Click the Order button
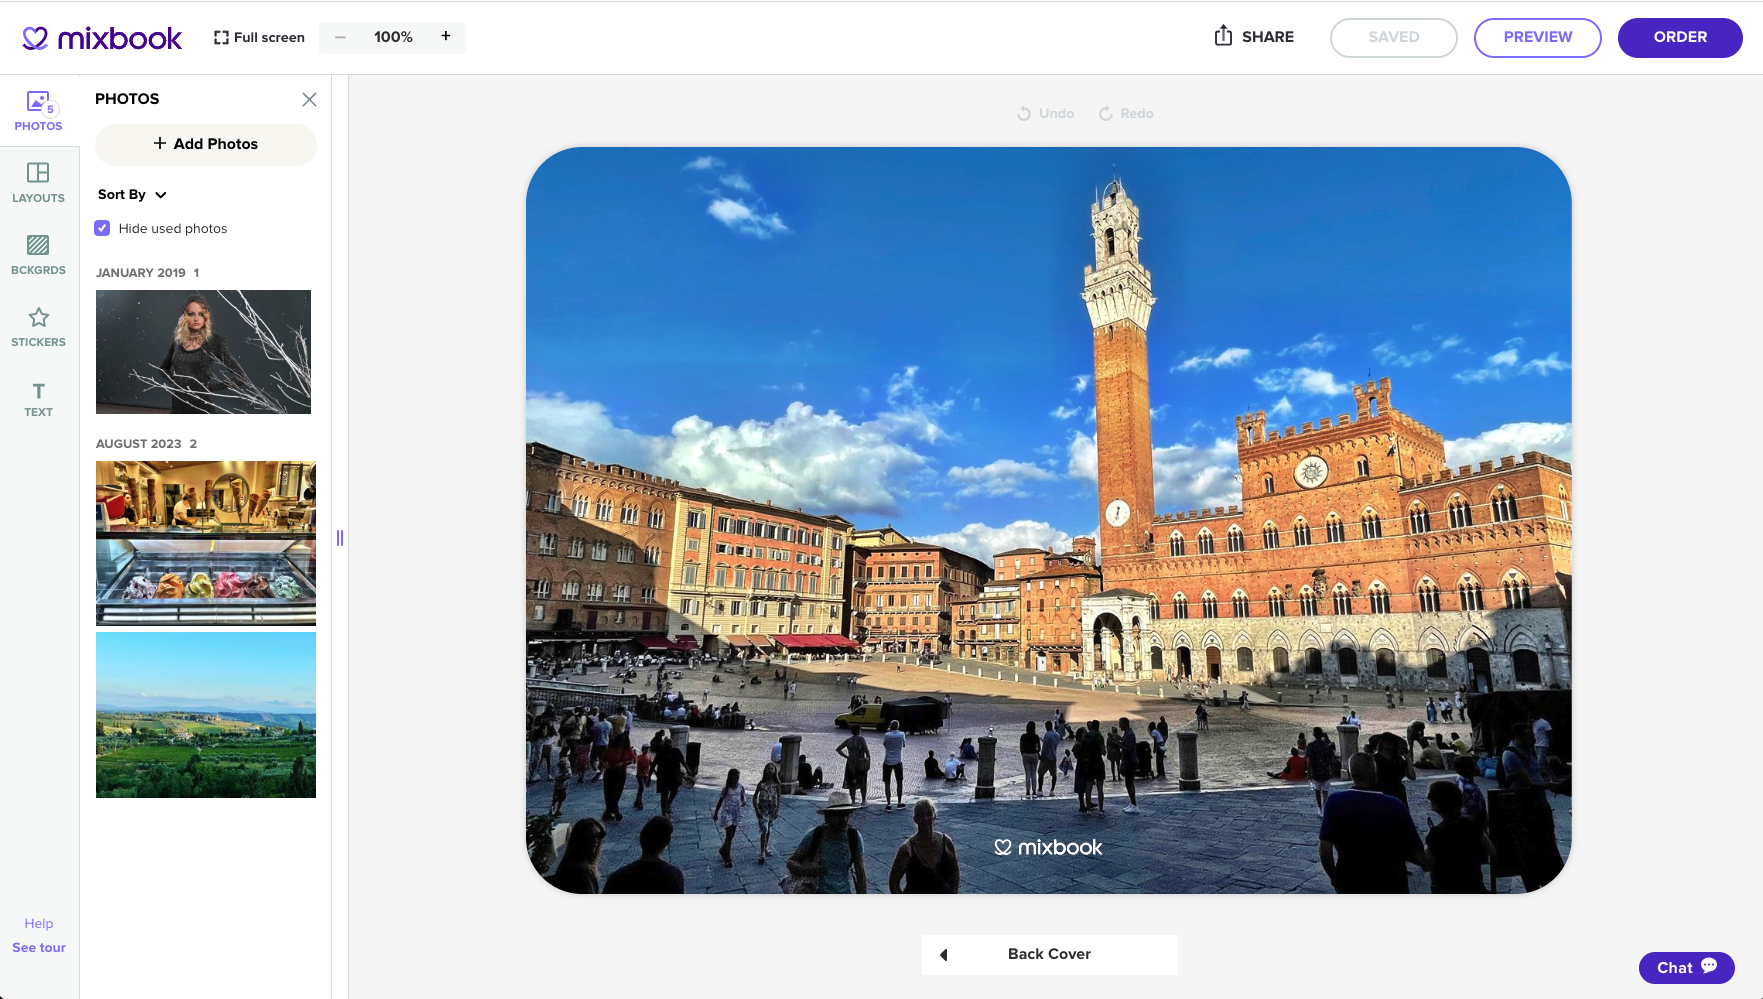1763x999 pixels. pos(1679,37)
